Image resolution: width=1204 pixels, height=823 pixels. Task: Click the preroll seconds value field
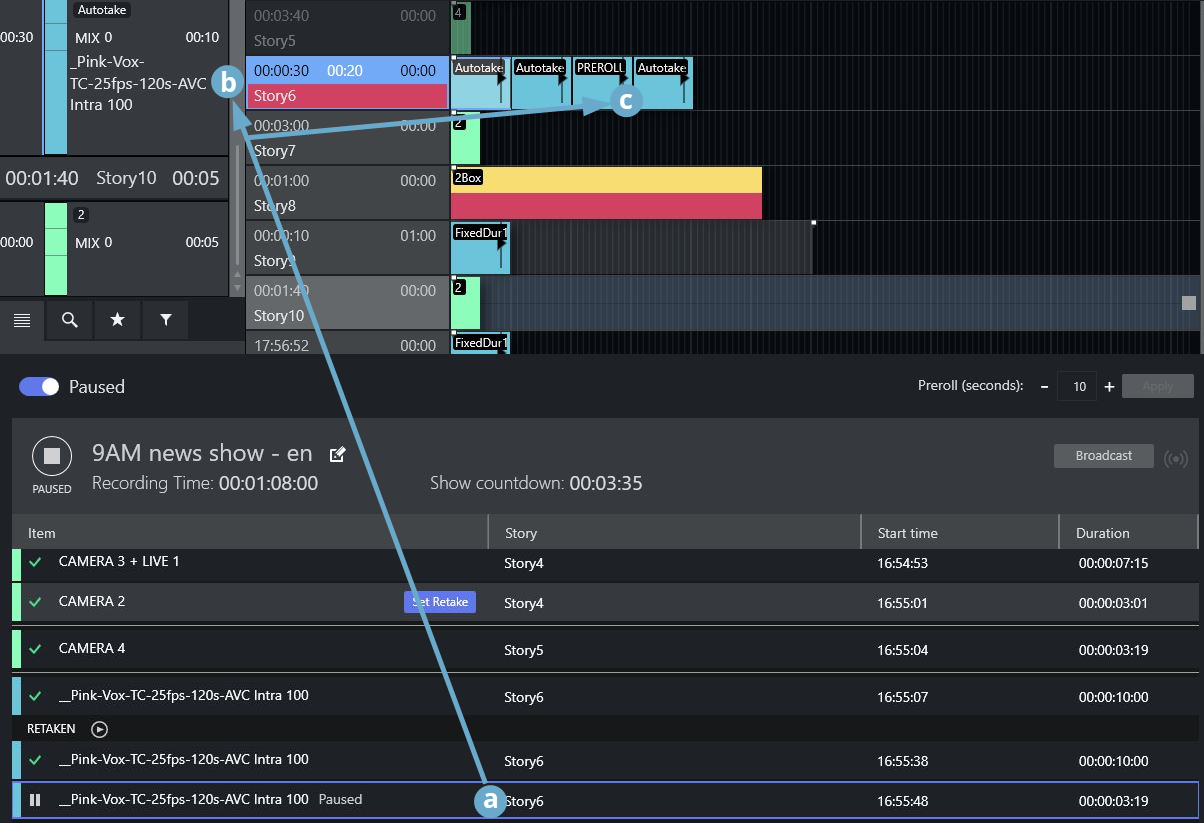coord(1076,387)
